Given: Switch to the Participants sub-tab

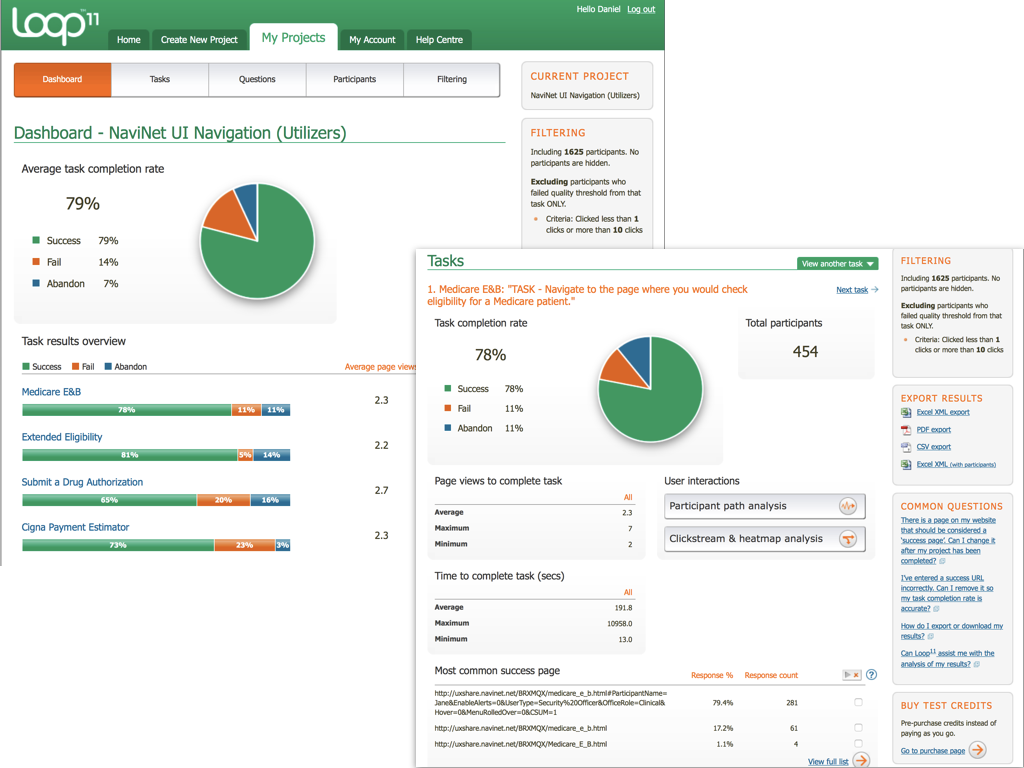Looking at the screenshot, I should [355, 80].
